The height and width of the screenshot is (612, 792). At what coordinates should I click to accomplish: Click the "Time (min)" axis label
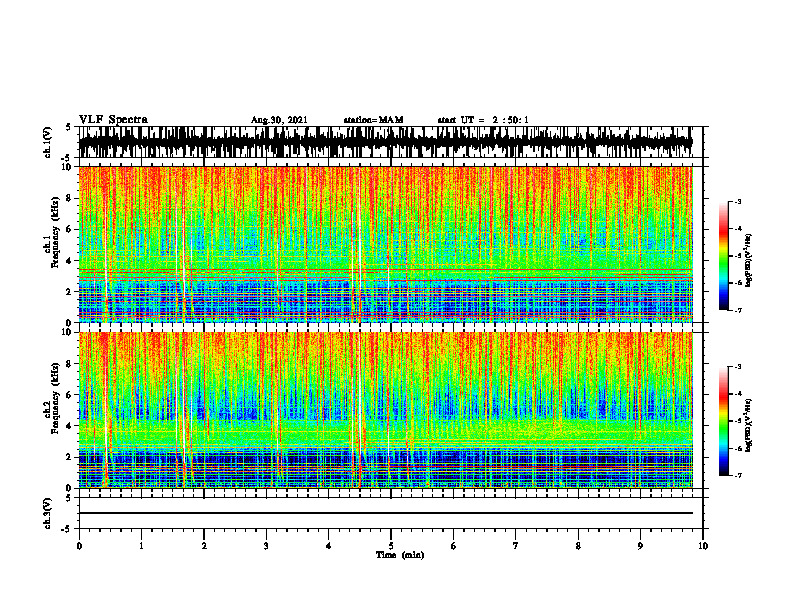[x=400, y=555]
